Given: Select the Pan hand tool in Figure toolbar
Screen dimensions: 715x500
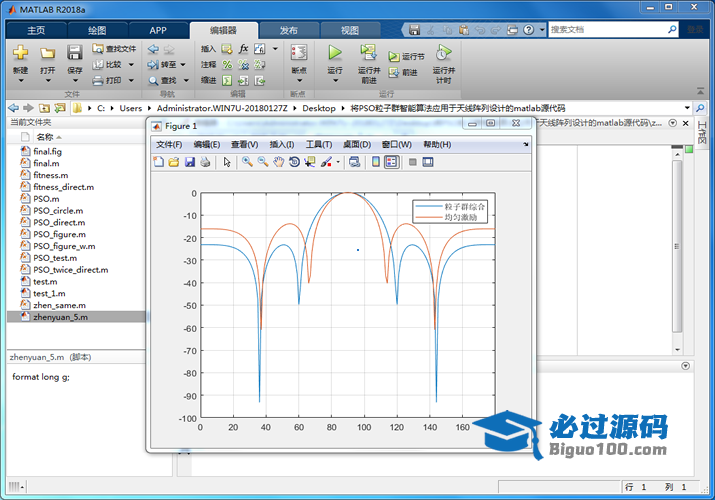Looking at the screenshot, I should tap(278, 161).
